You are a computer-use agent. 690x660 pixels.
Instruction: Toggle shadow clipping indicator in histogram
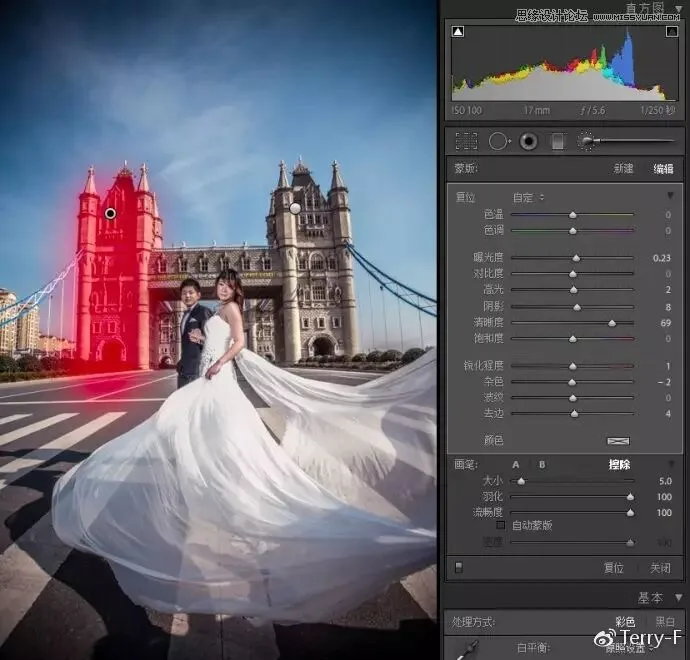(x=458, y=32)
